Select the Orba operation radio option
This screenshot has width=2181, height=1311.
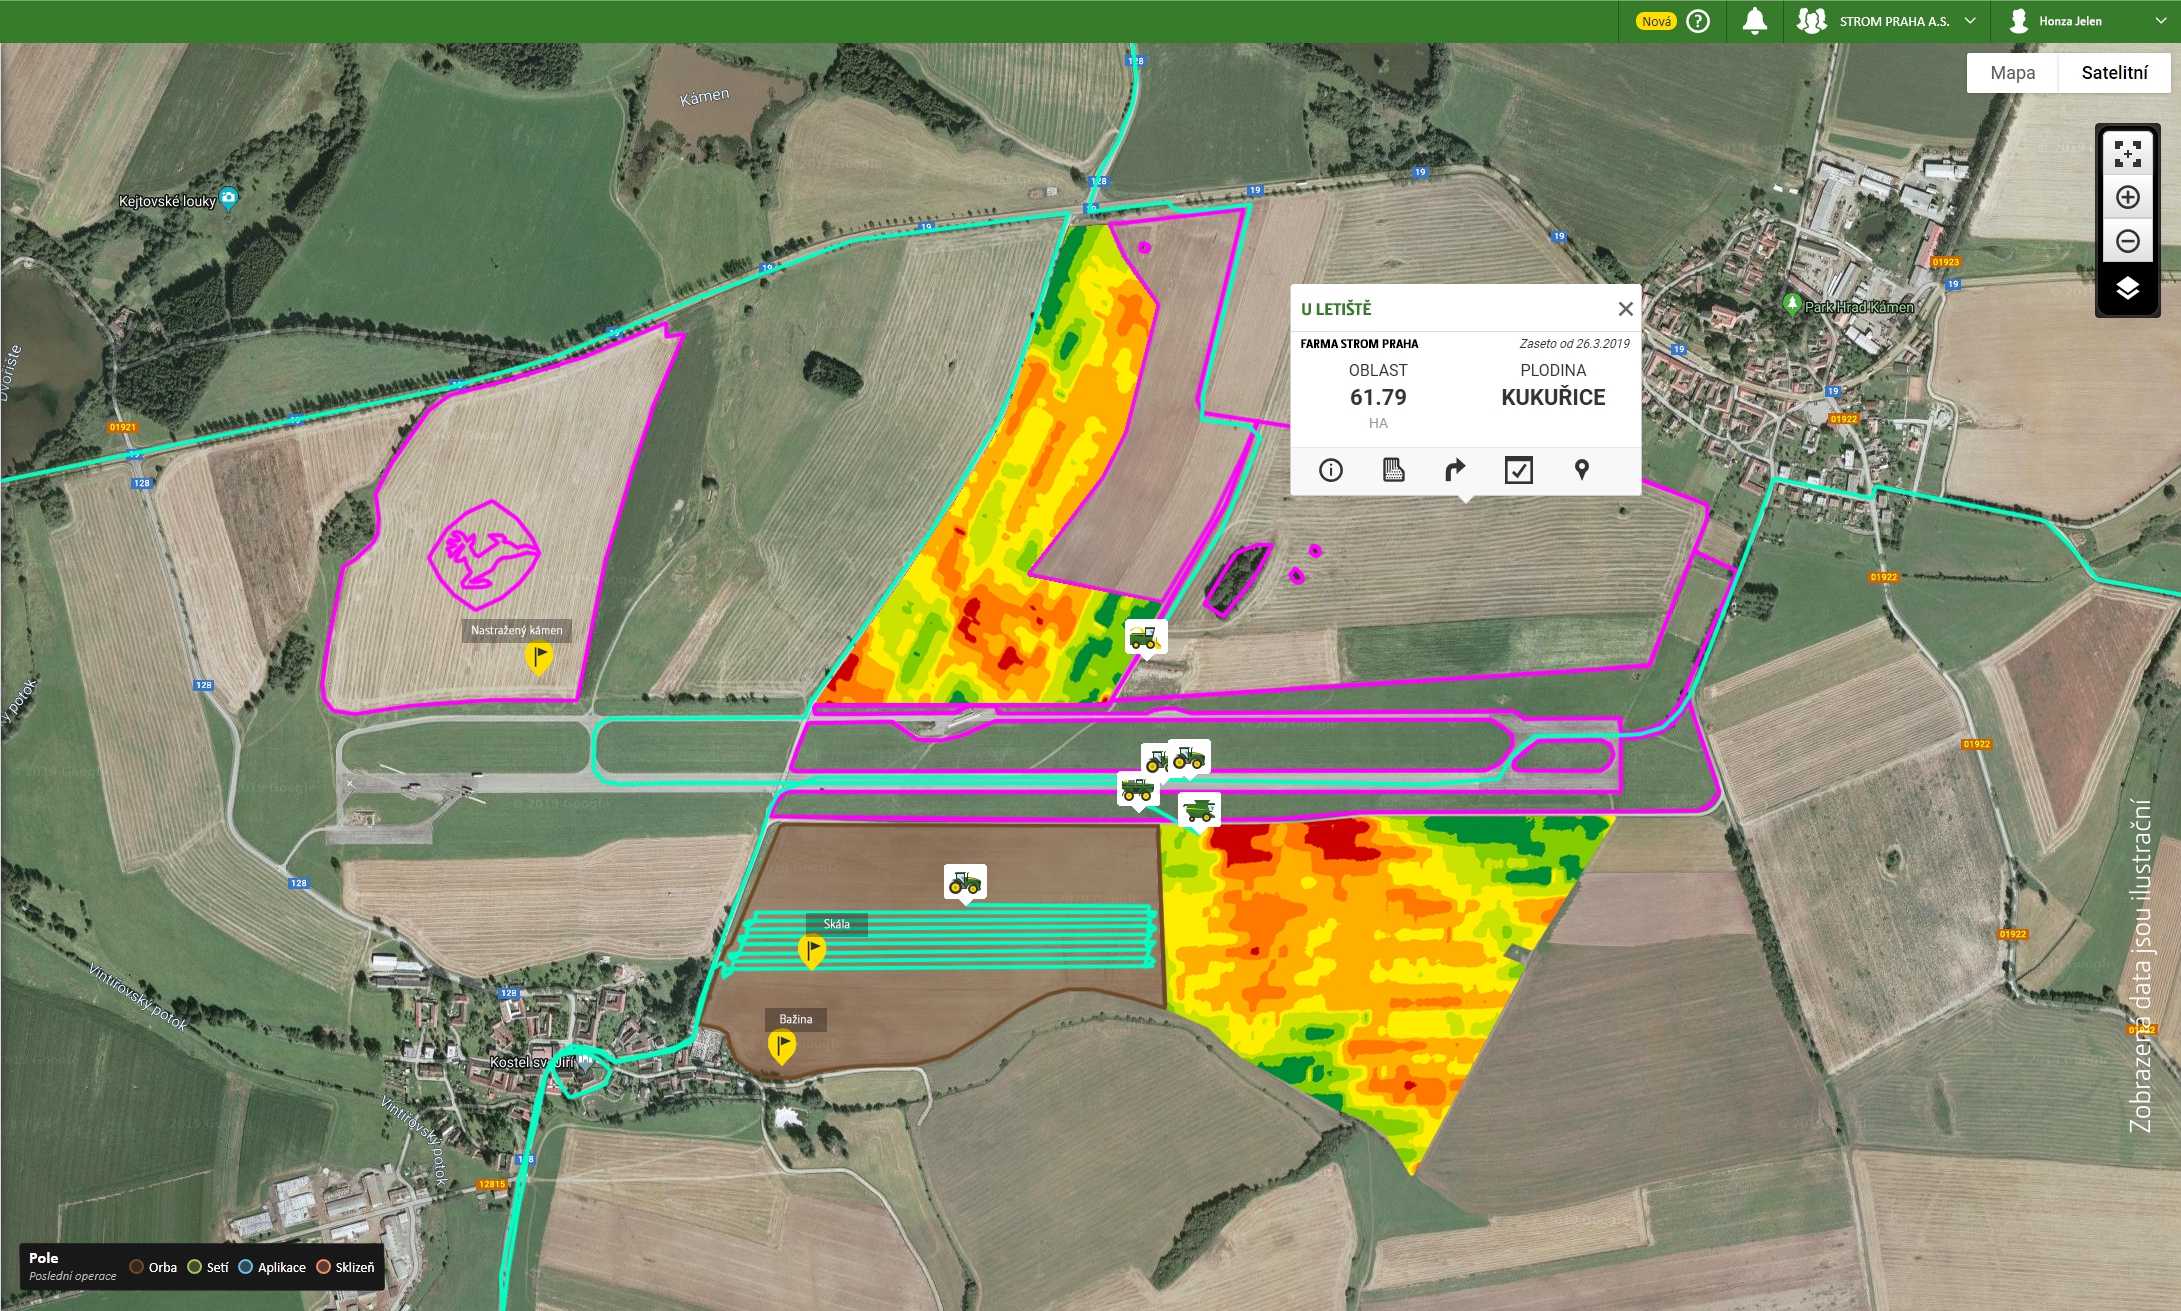[137, 1267]
